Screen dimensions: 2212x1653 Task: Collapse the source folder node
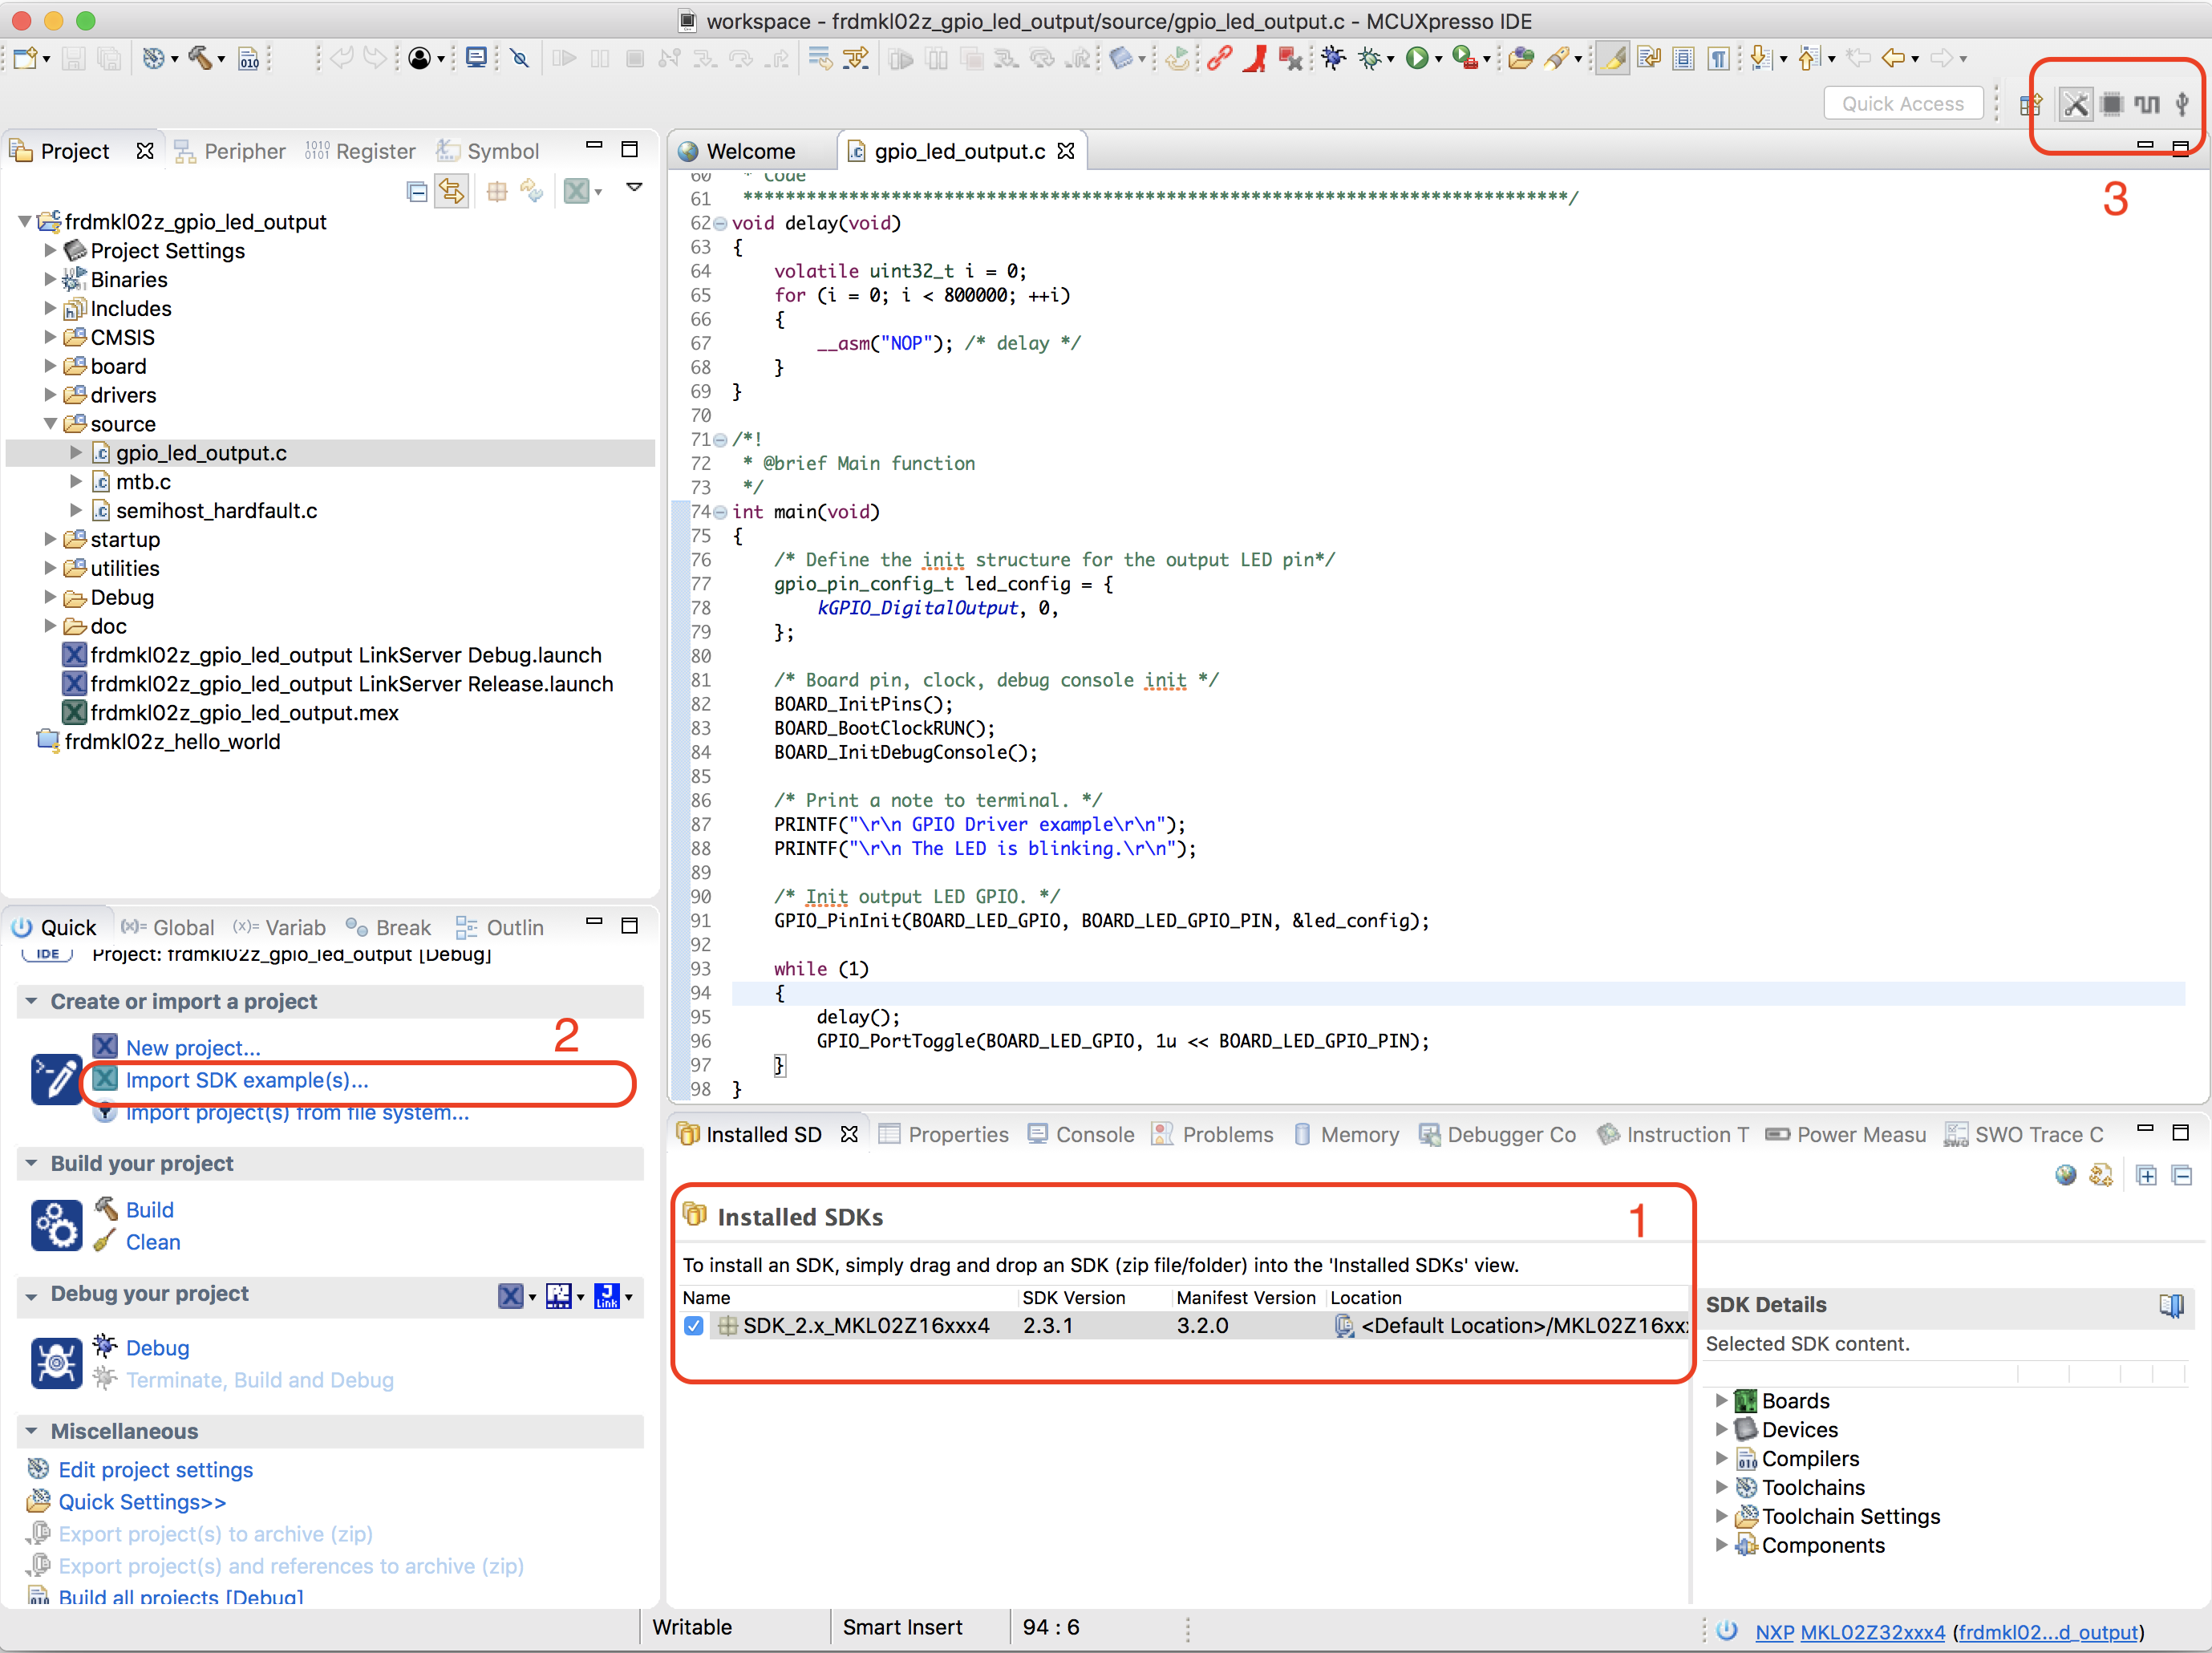point(50,423)
